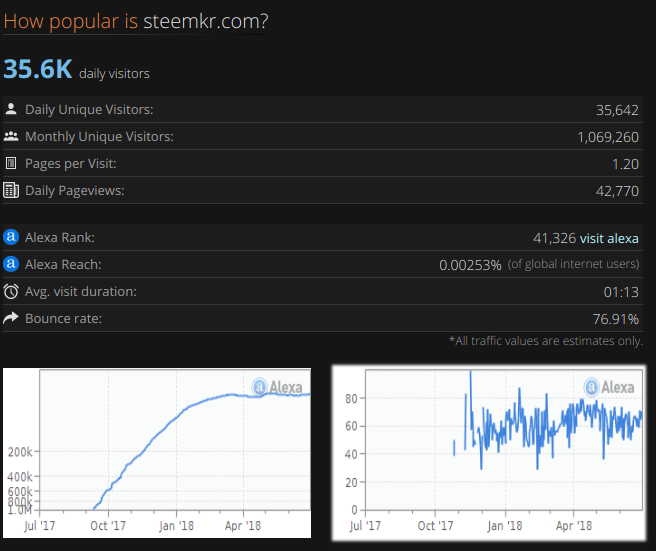
Task: Select the value 1,069,260
Action: pyautogui.click(x=608, y=137)
